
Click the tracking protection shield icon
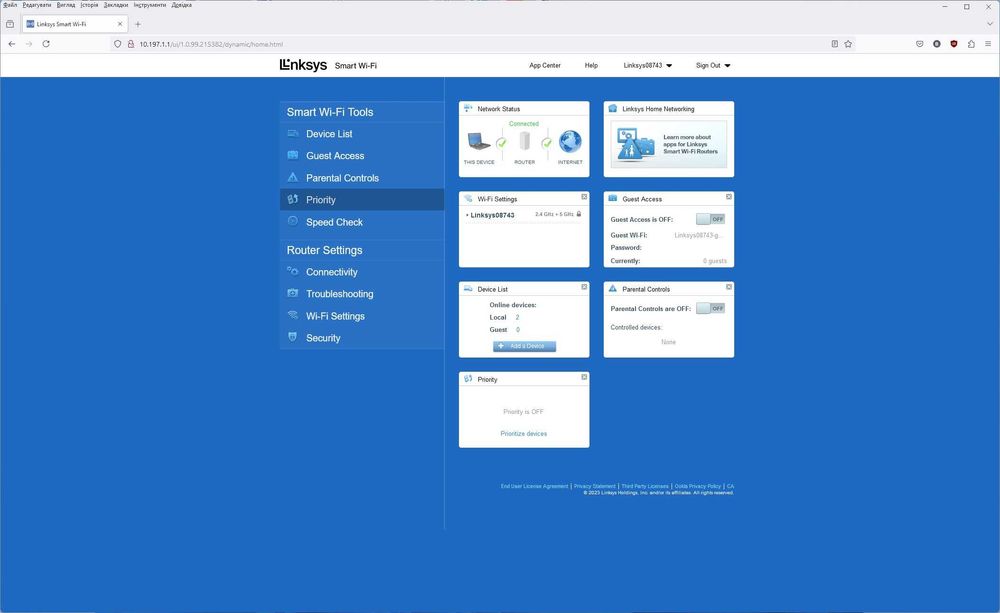pos(117,44)
